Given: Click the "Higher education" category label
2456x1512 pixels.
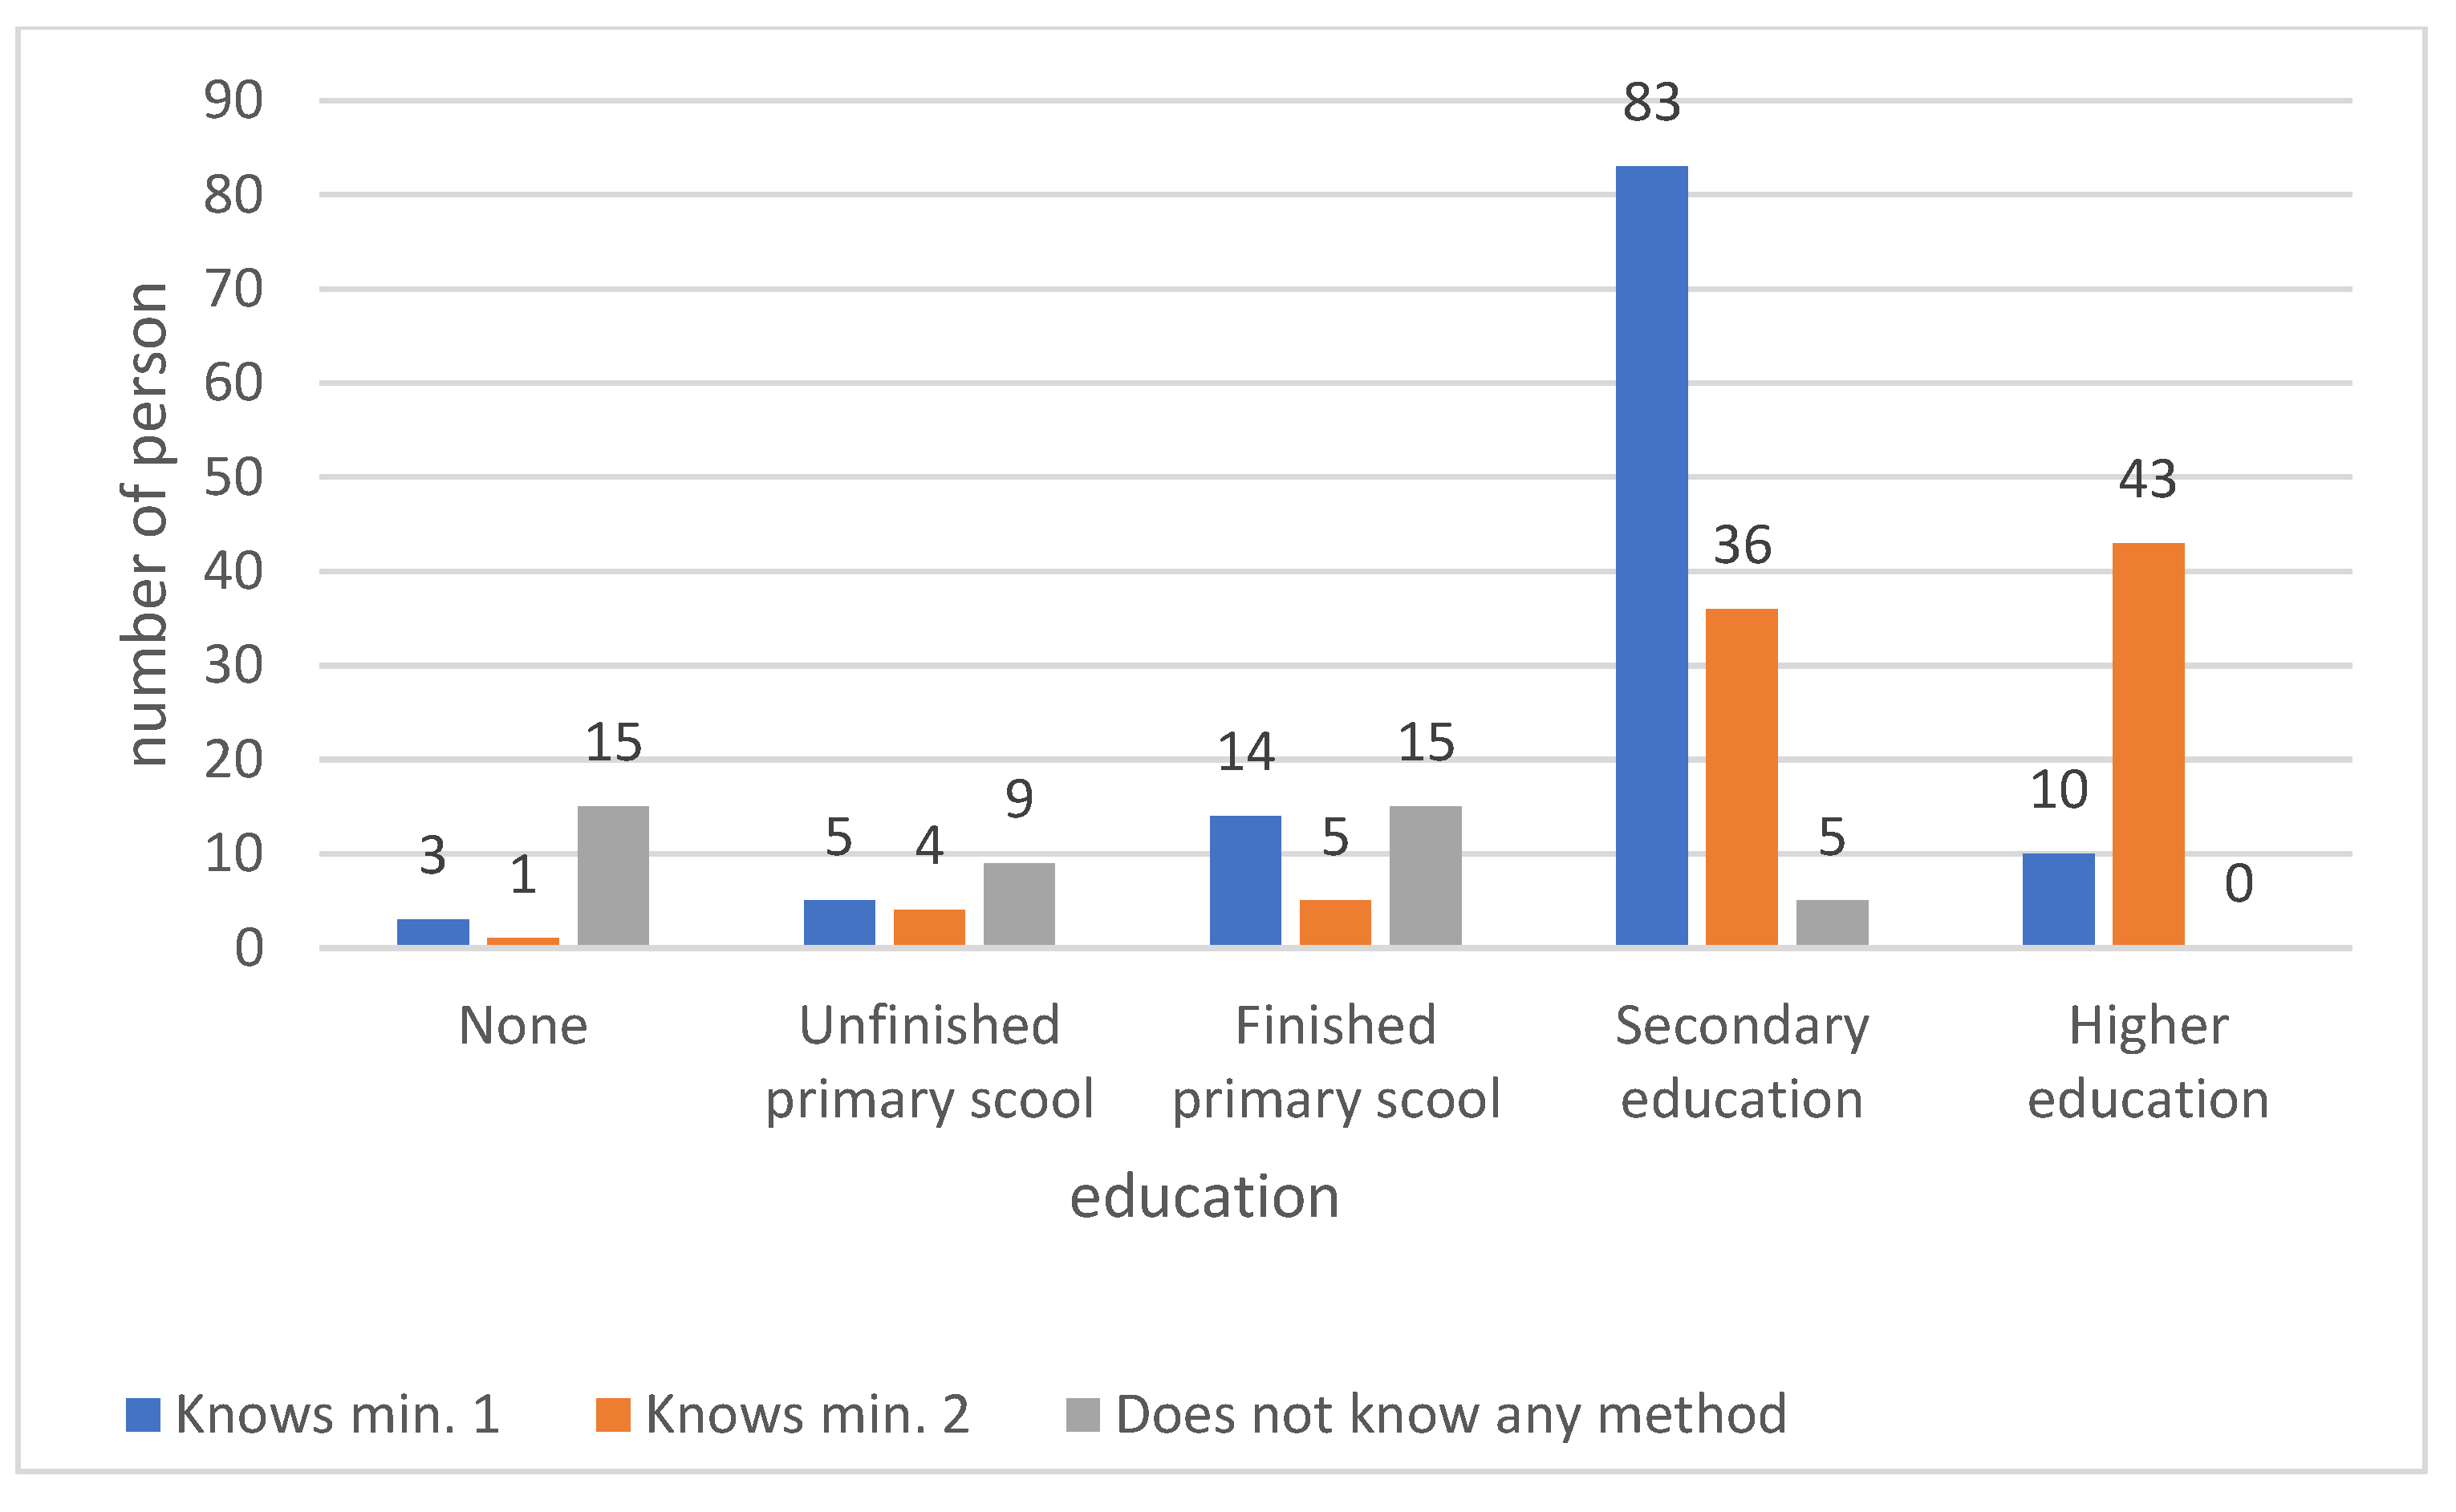Looking at the screenshot, I should click(x=2148, y=1062).
